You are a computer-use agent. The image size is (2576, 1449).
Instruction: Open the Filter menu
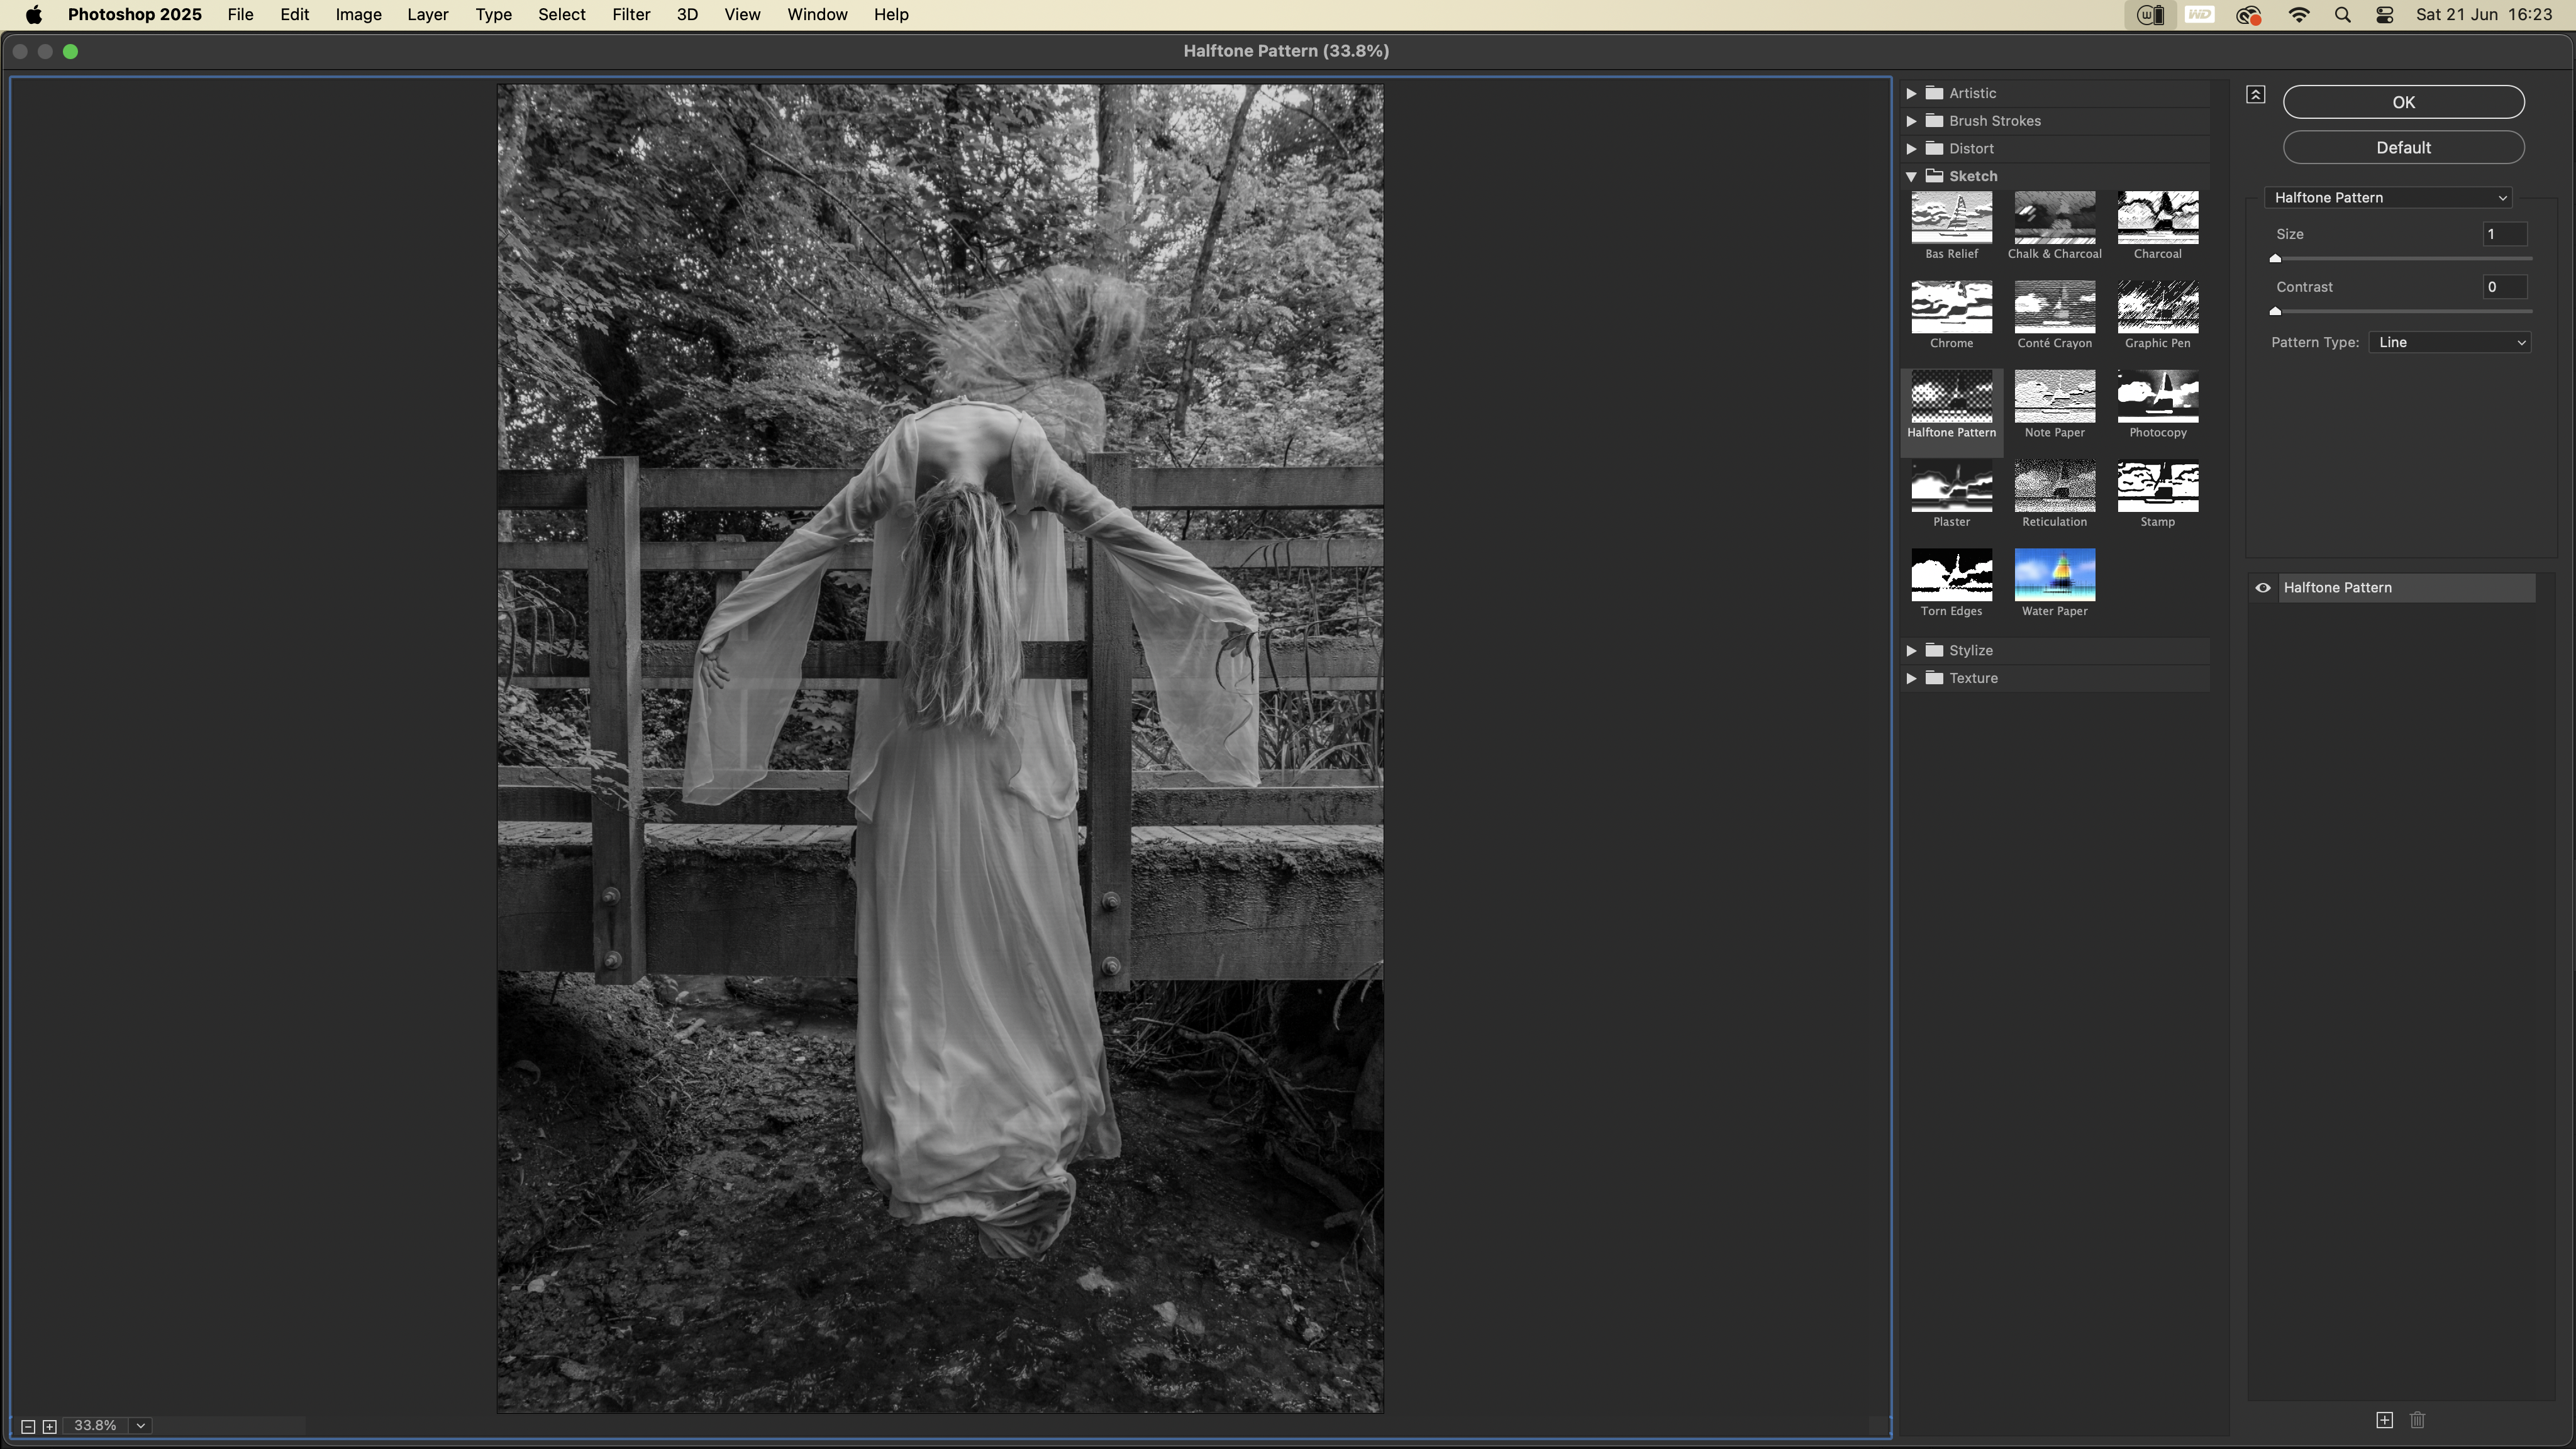(x=630, y=15)
